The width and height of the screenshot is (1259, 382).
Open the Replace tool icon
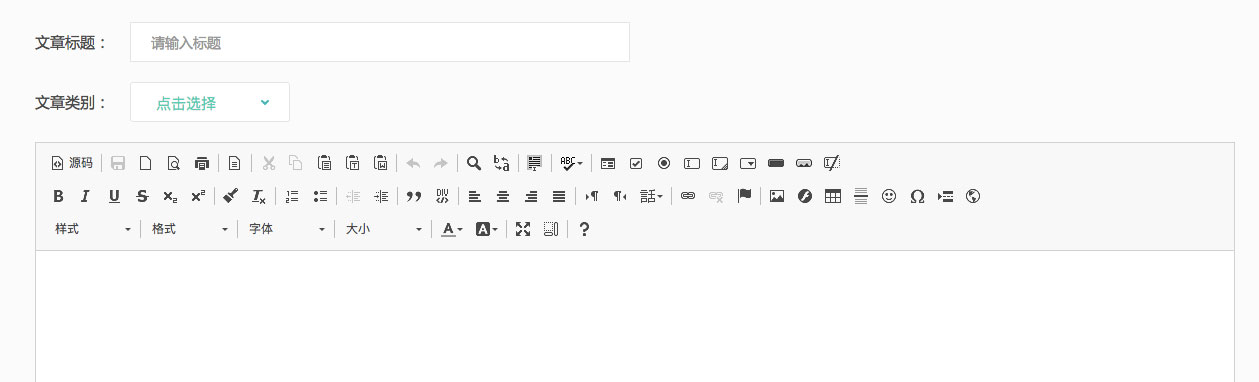[x=502, y=163]
